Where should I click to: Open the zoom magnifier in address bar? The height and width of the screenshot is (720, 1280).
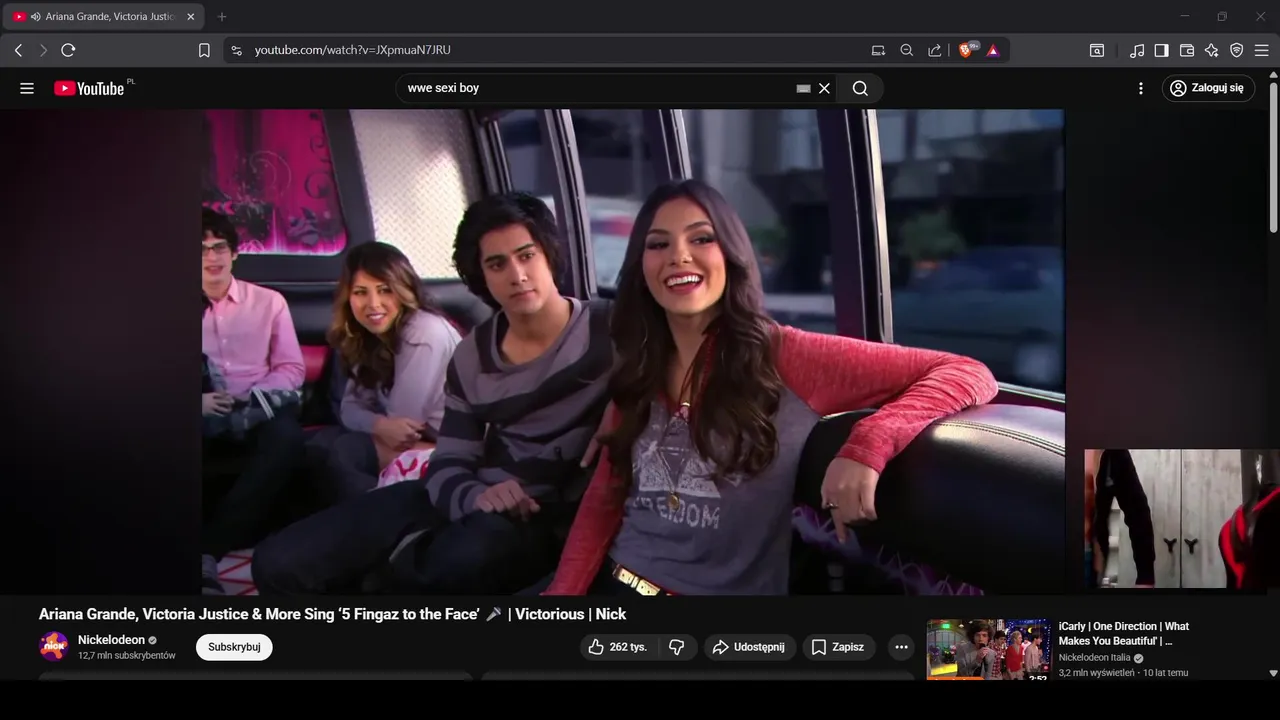point(906,50)
